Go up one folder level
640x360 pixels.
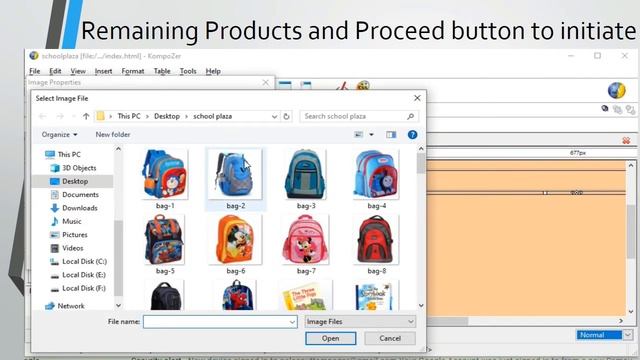[86, 116]
